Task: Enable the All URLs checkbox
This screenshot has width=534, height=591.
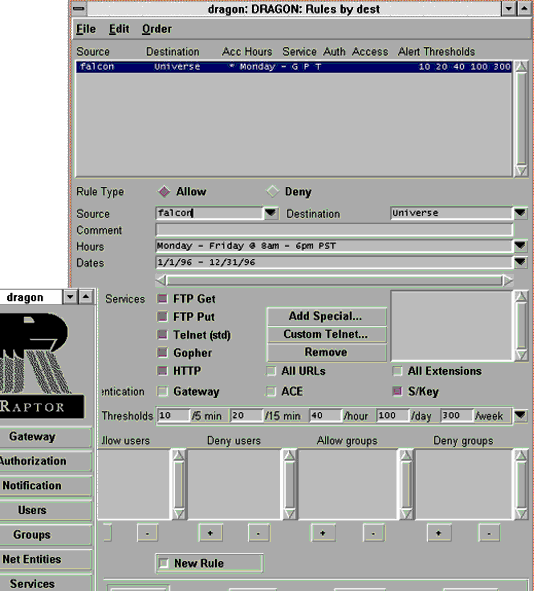Action: coord(271,371)
